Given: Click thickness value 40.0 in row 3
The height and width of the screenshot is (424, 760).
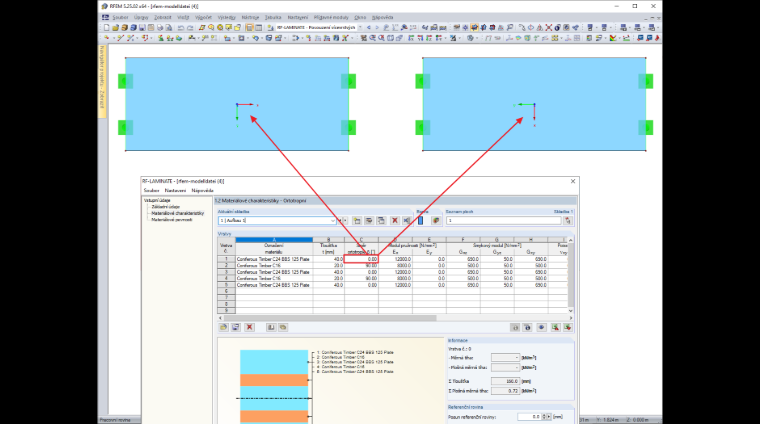Looking at the screenshot, I should [x=329, y=272].
